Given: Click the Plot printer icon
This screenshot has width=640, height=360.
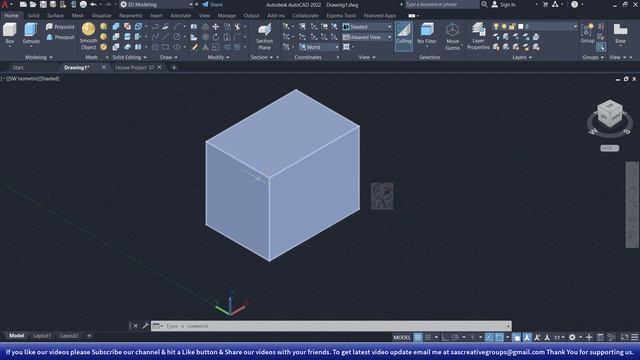Looking at the screenshot, I should 83,4.
